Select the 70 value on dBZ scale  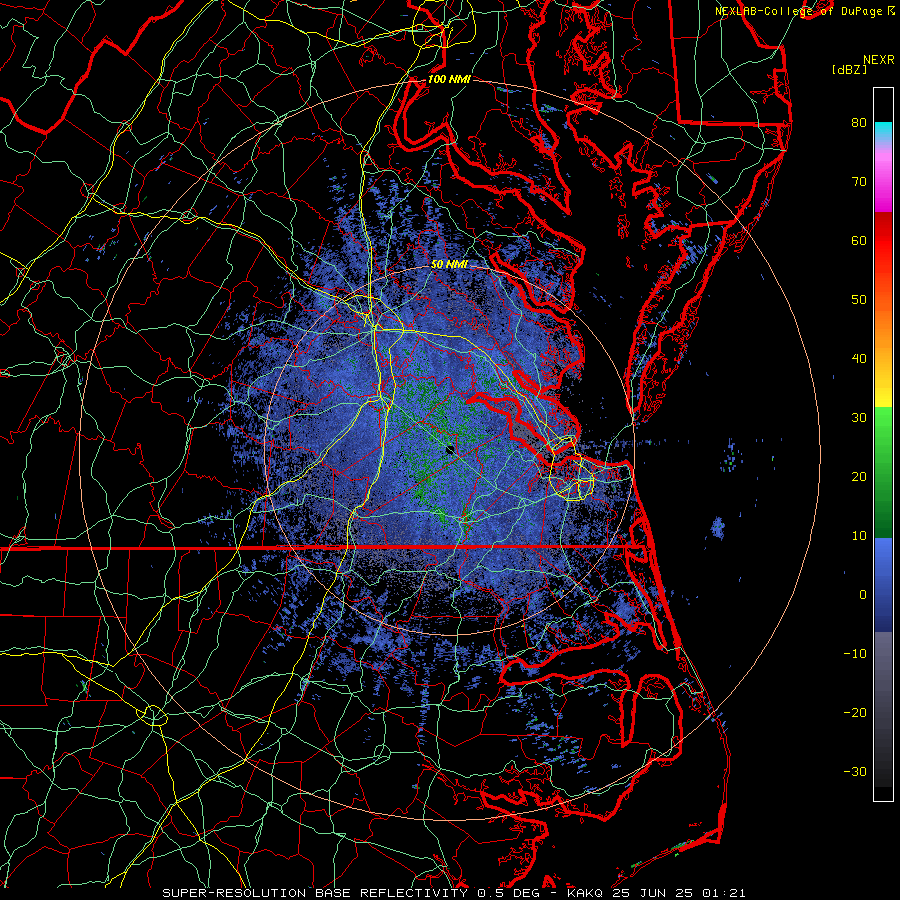(859, 181)
